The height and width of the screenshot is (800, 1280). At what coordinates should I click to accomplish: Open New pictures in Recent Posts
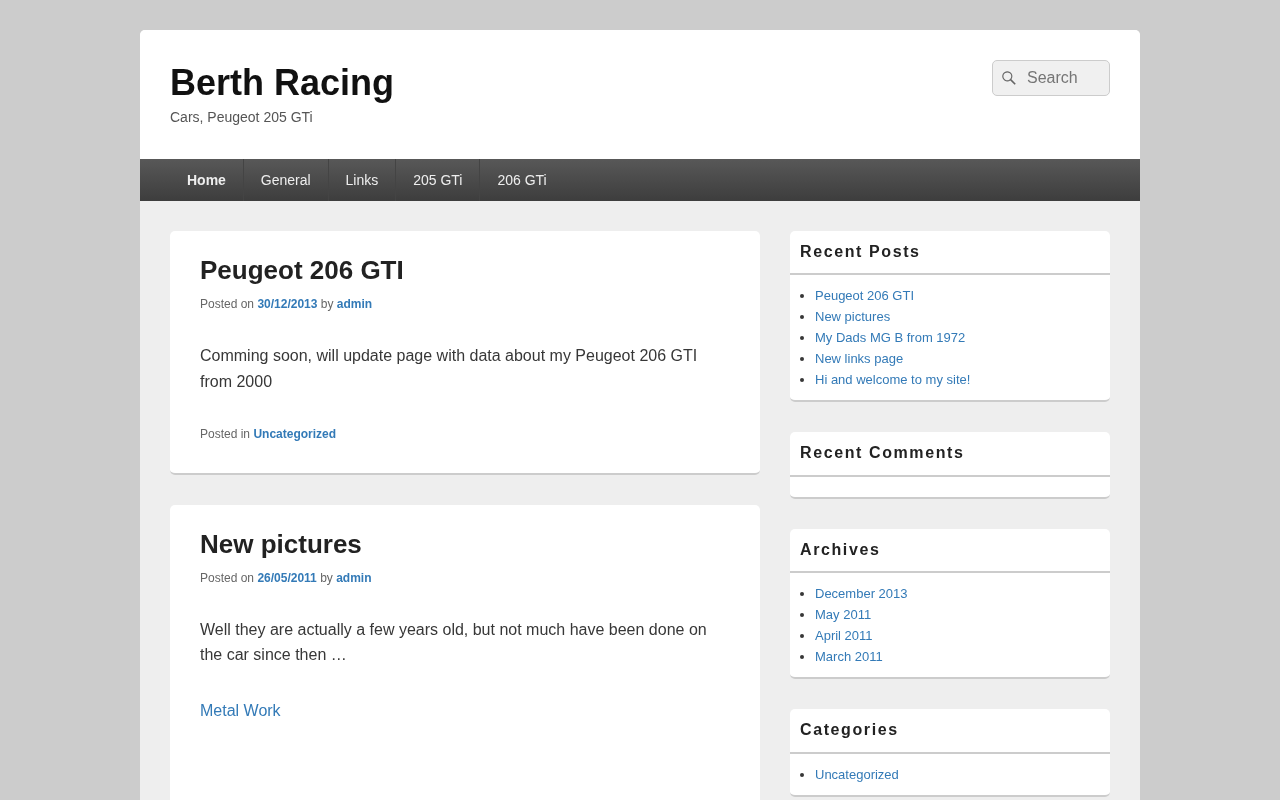click(852, 317)
